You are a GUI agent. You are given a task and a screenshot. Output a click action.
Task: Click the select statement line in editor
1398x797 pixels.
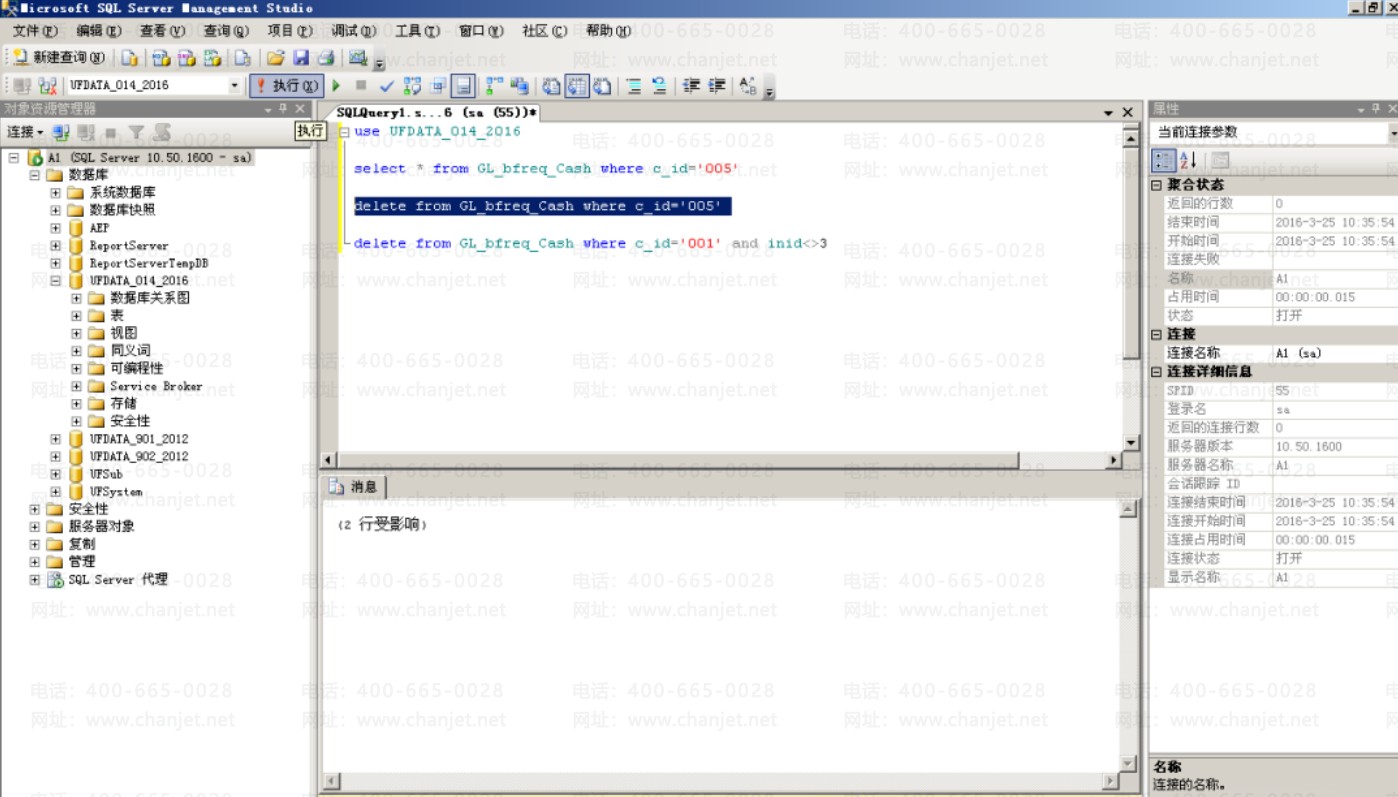tap(547, 169)
